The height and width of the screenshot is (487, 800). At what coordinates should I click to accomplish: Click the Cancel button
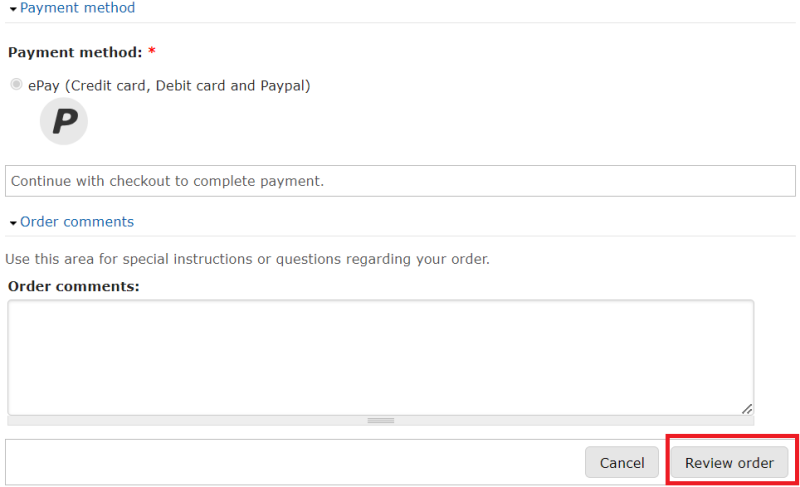[622, 463]
